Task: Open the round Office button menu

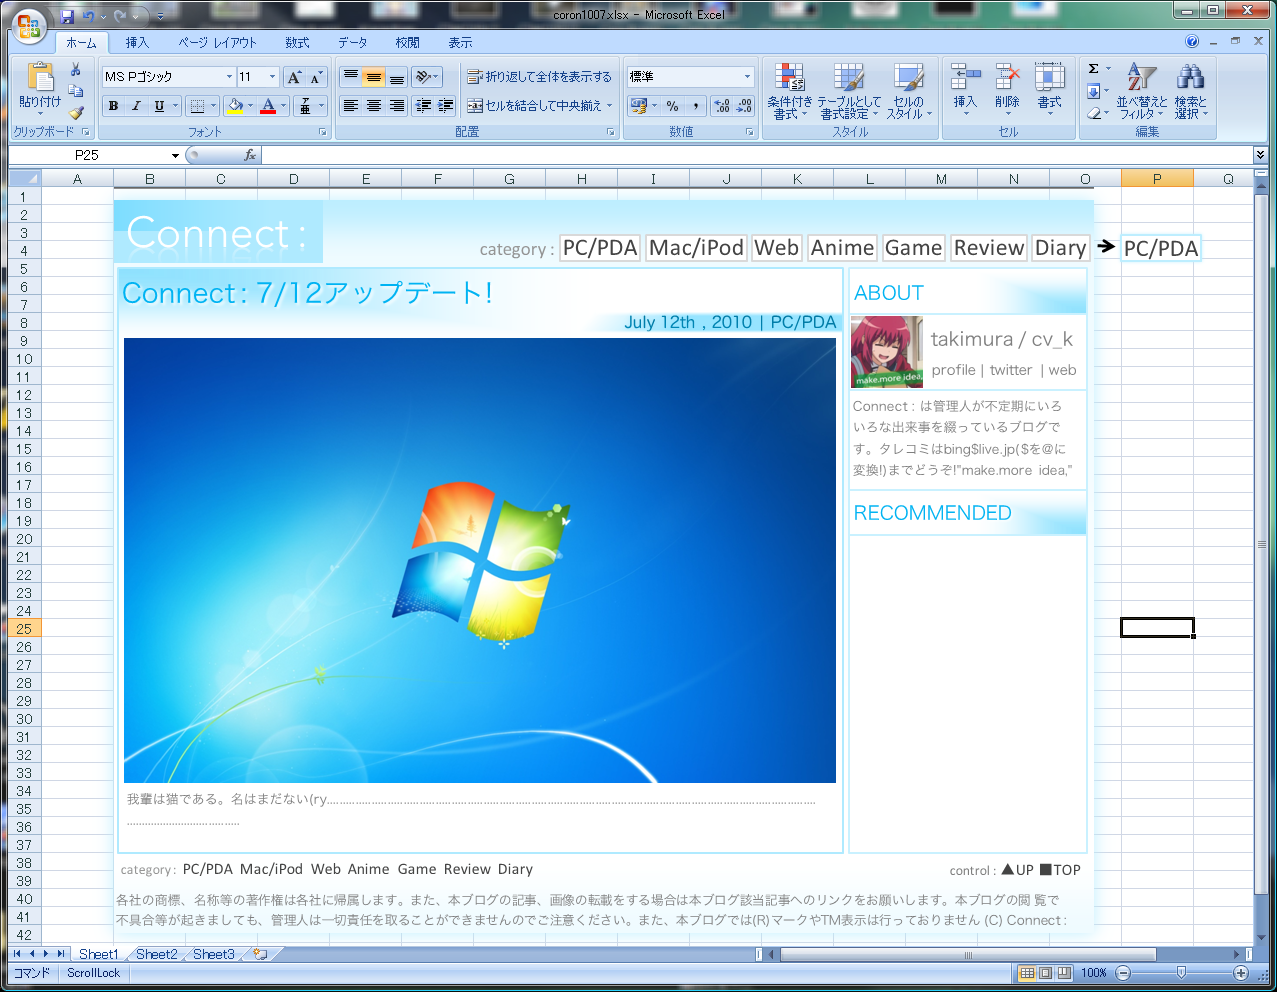Action: 28,25
